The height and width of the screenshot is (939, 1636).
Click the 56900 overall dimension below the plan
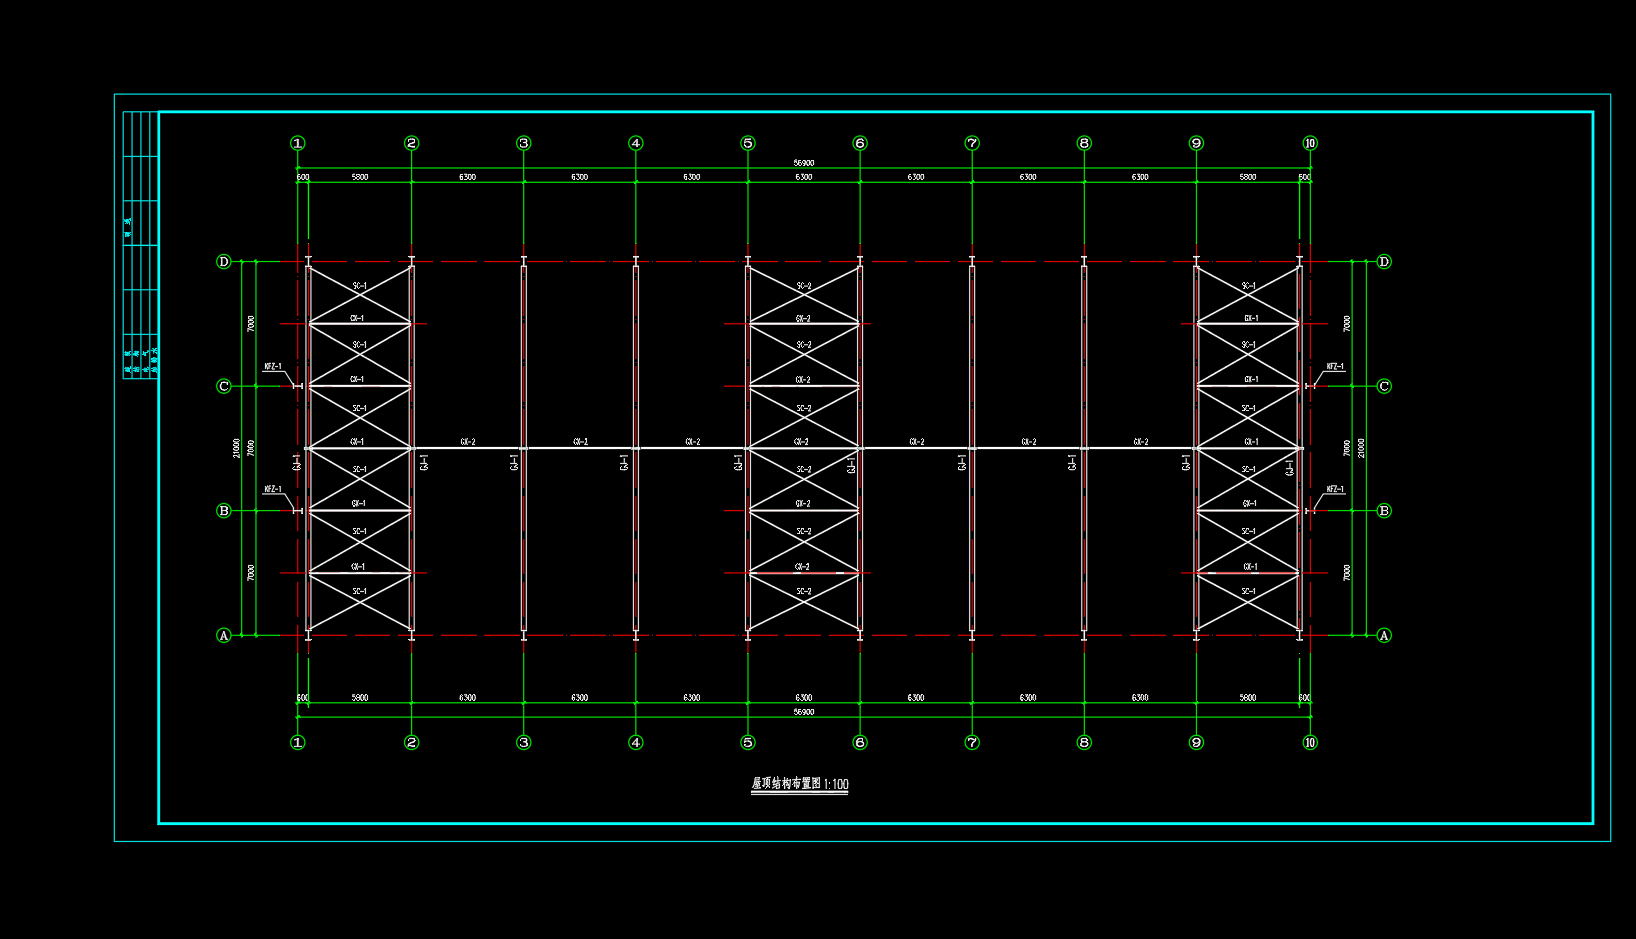click(x=804, y=712)
